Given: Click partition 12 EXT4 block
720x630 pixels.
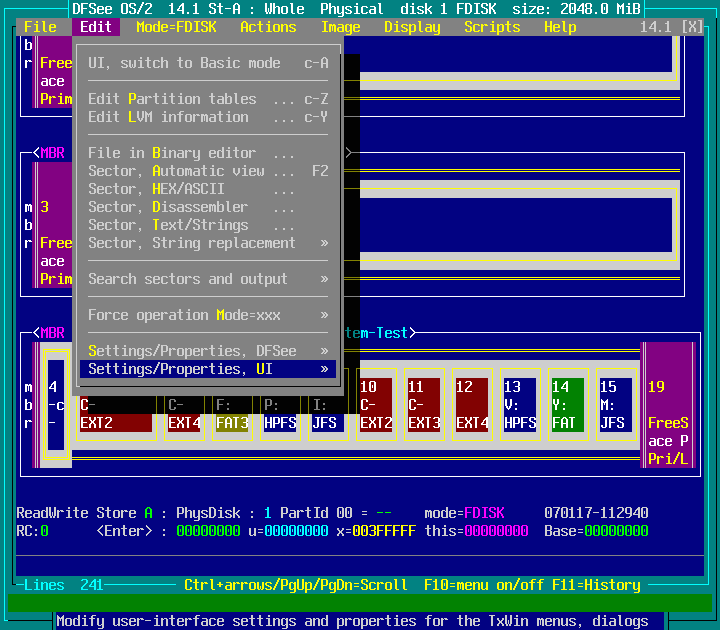Looking at the screenshot, I should (x=472, y=404).
